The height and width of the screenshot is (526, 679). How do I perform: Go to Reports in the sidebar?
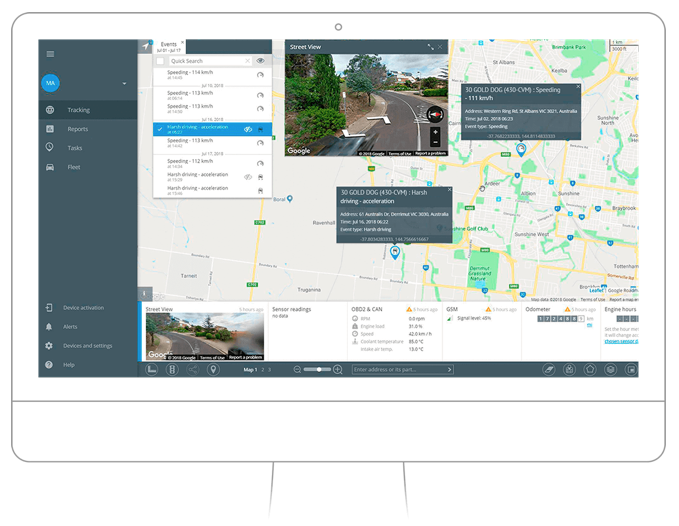(x=77, y=129)
